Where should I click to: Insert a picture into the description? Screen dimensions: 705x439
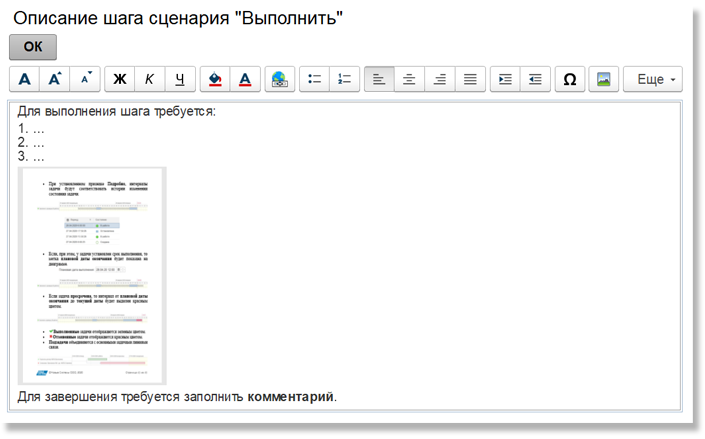coord(604,79)
